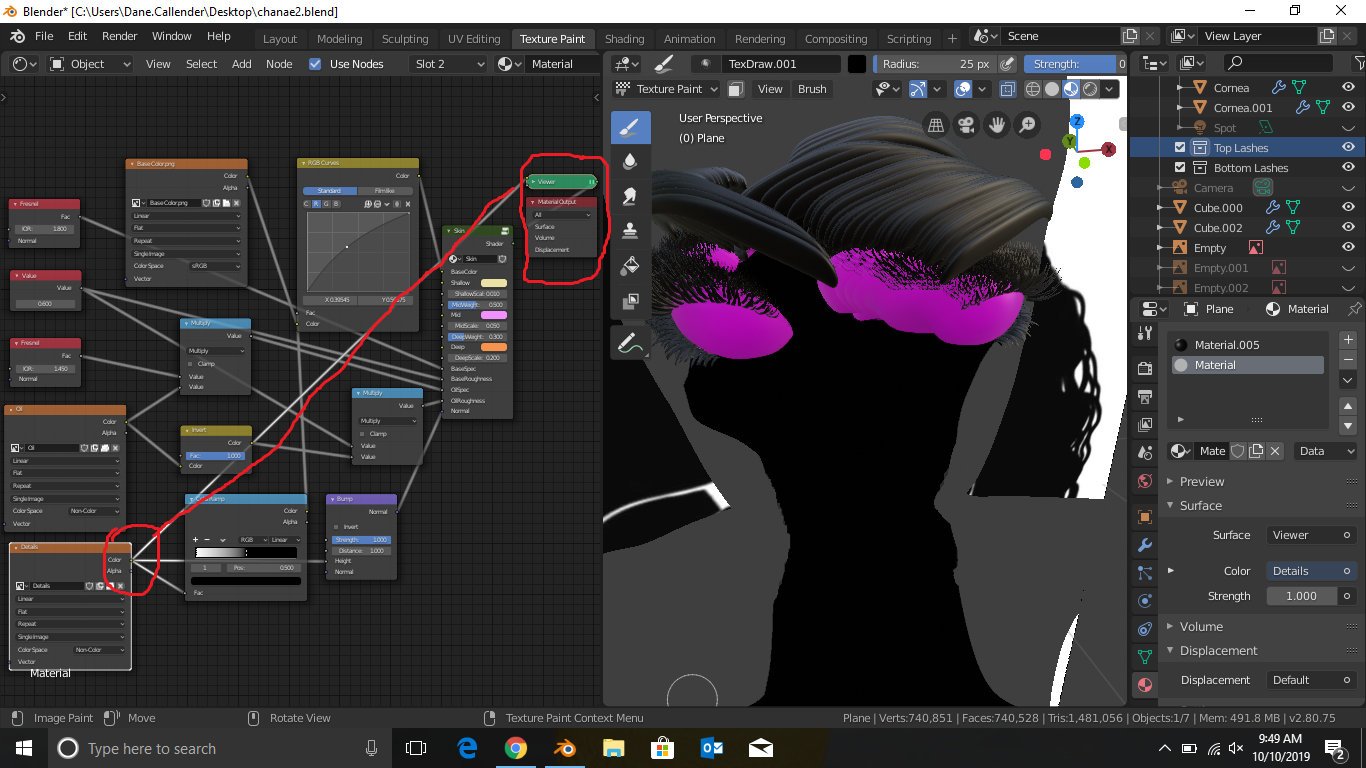Switch to rendered viewport shading
This screenshot has width=1366, height=768.
click(x=1090, y=89)
